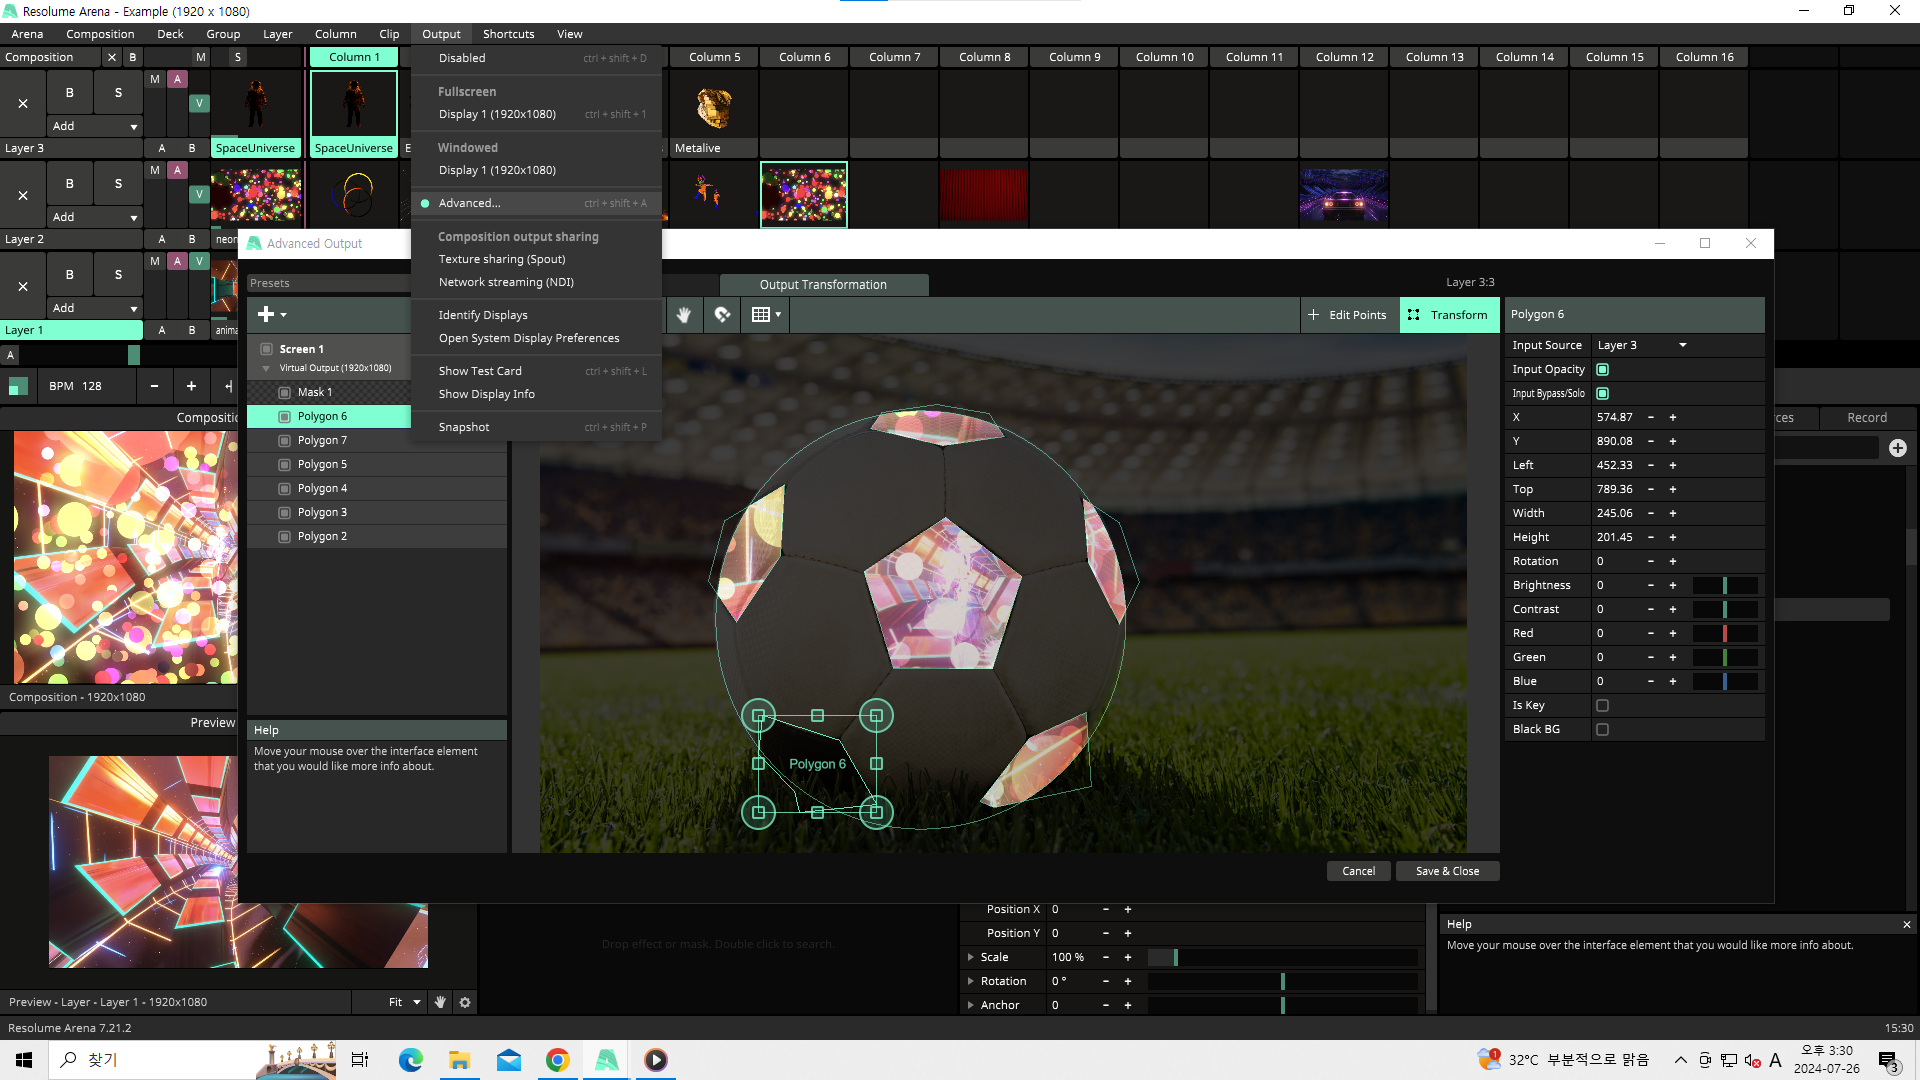Click the plus add-screen icon in Presets
Screen dimensions: 1920x1080
point(266,315)
